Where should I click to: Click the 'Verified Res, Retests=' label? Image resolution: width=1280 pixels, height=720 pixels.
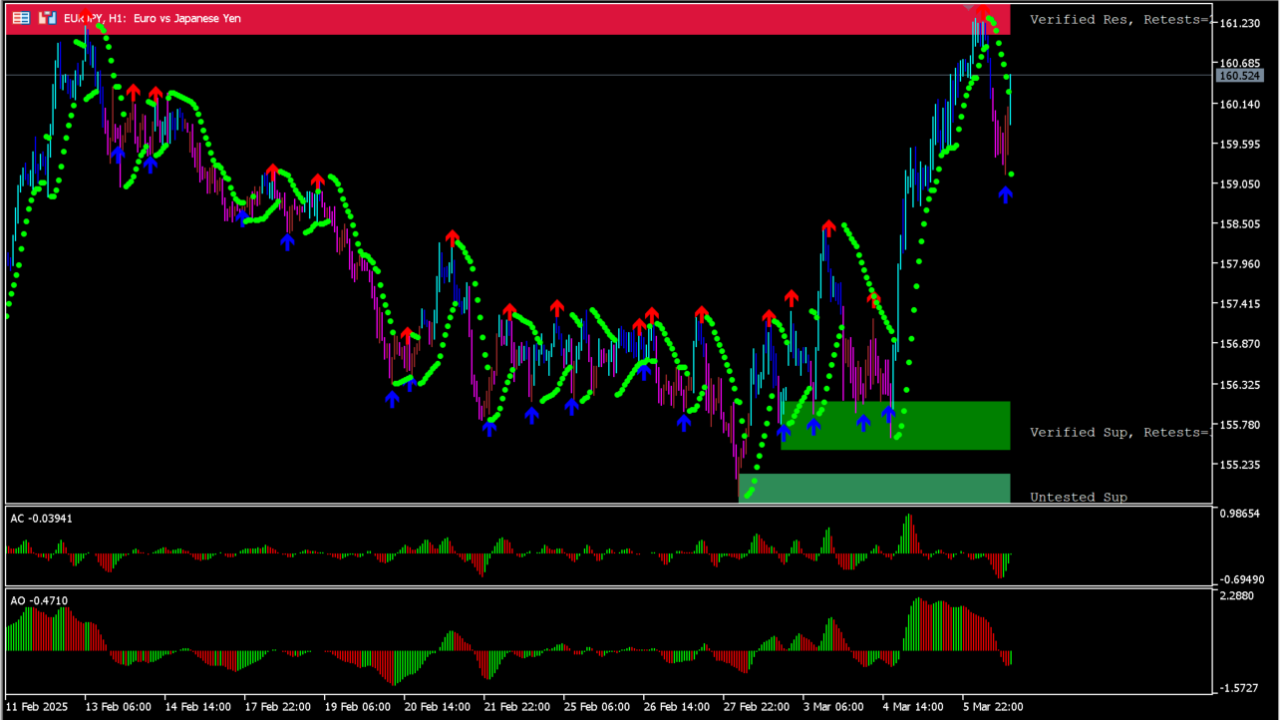(1120, 19)
